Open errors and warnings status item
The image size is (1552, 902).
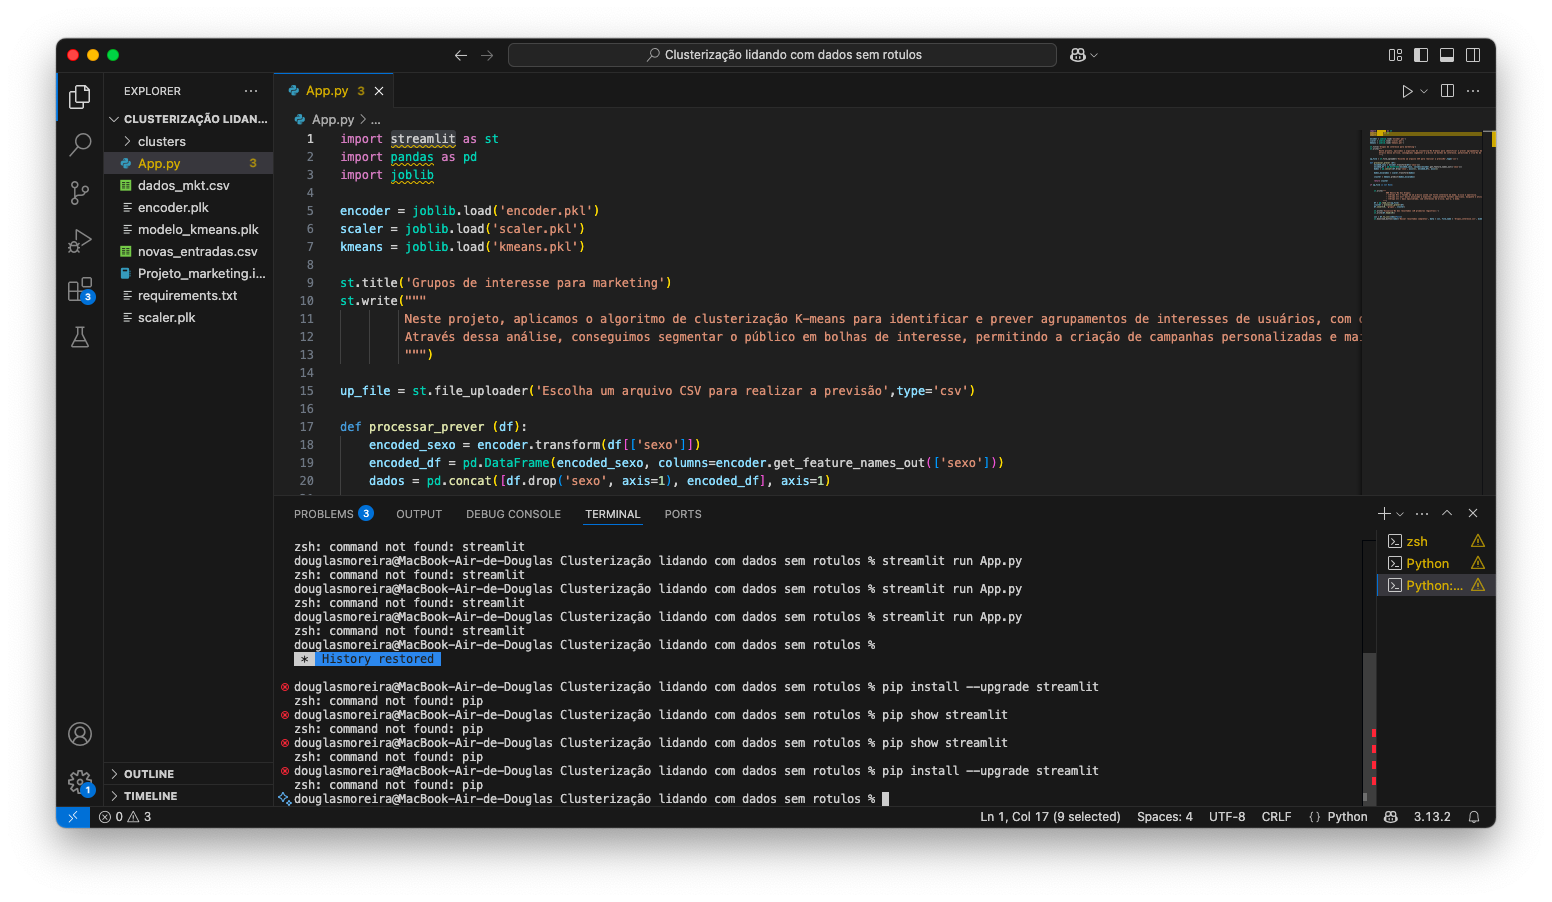125,817
